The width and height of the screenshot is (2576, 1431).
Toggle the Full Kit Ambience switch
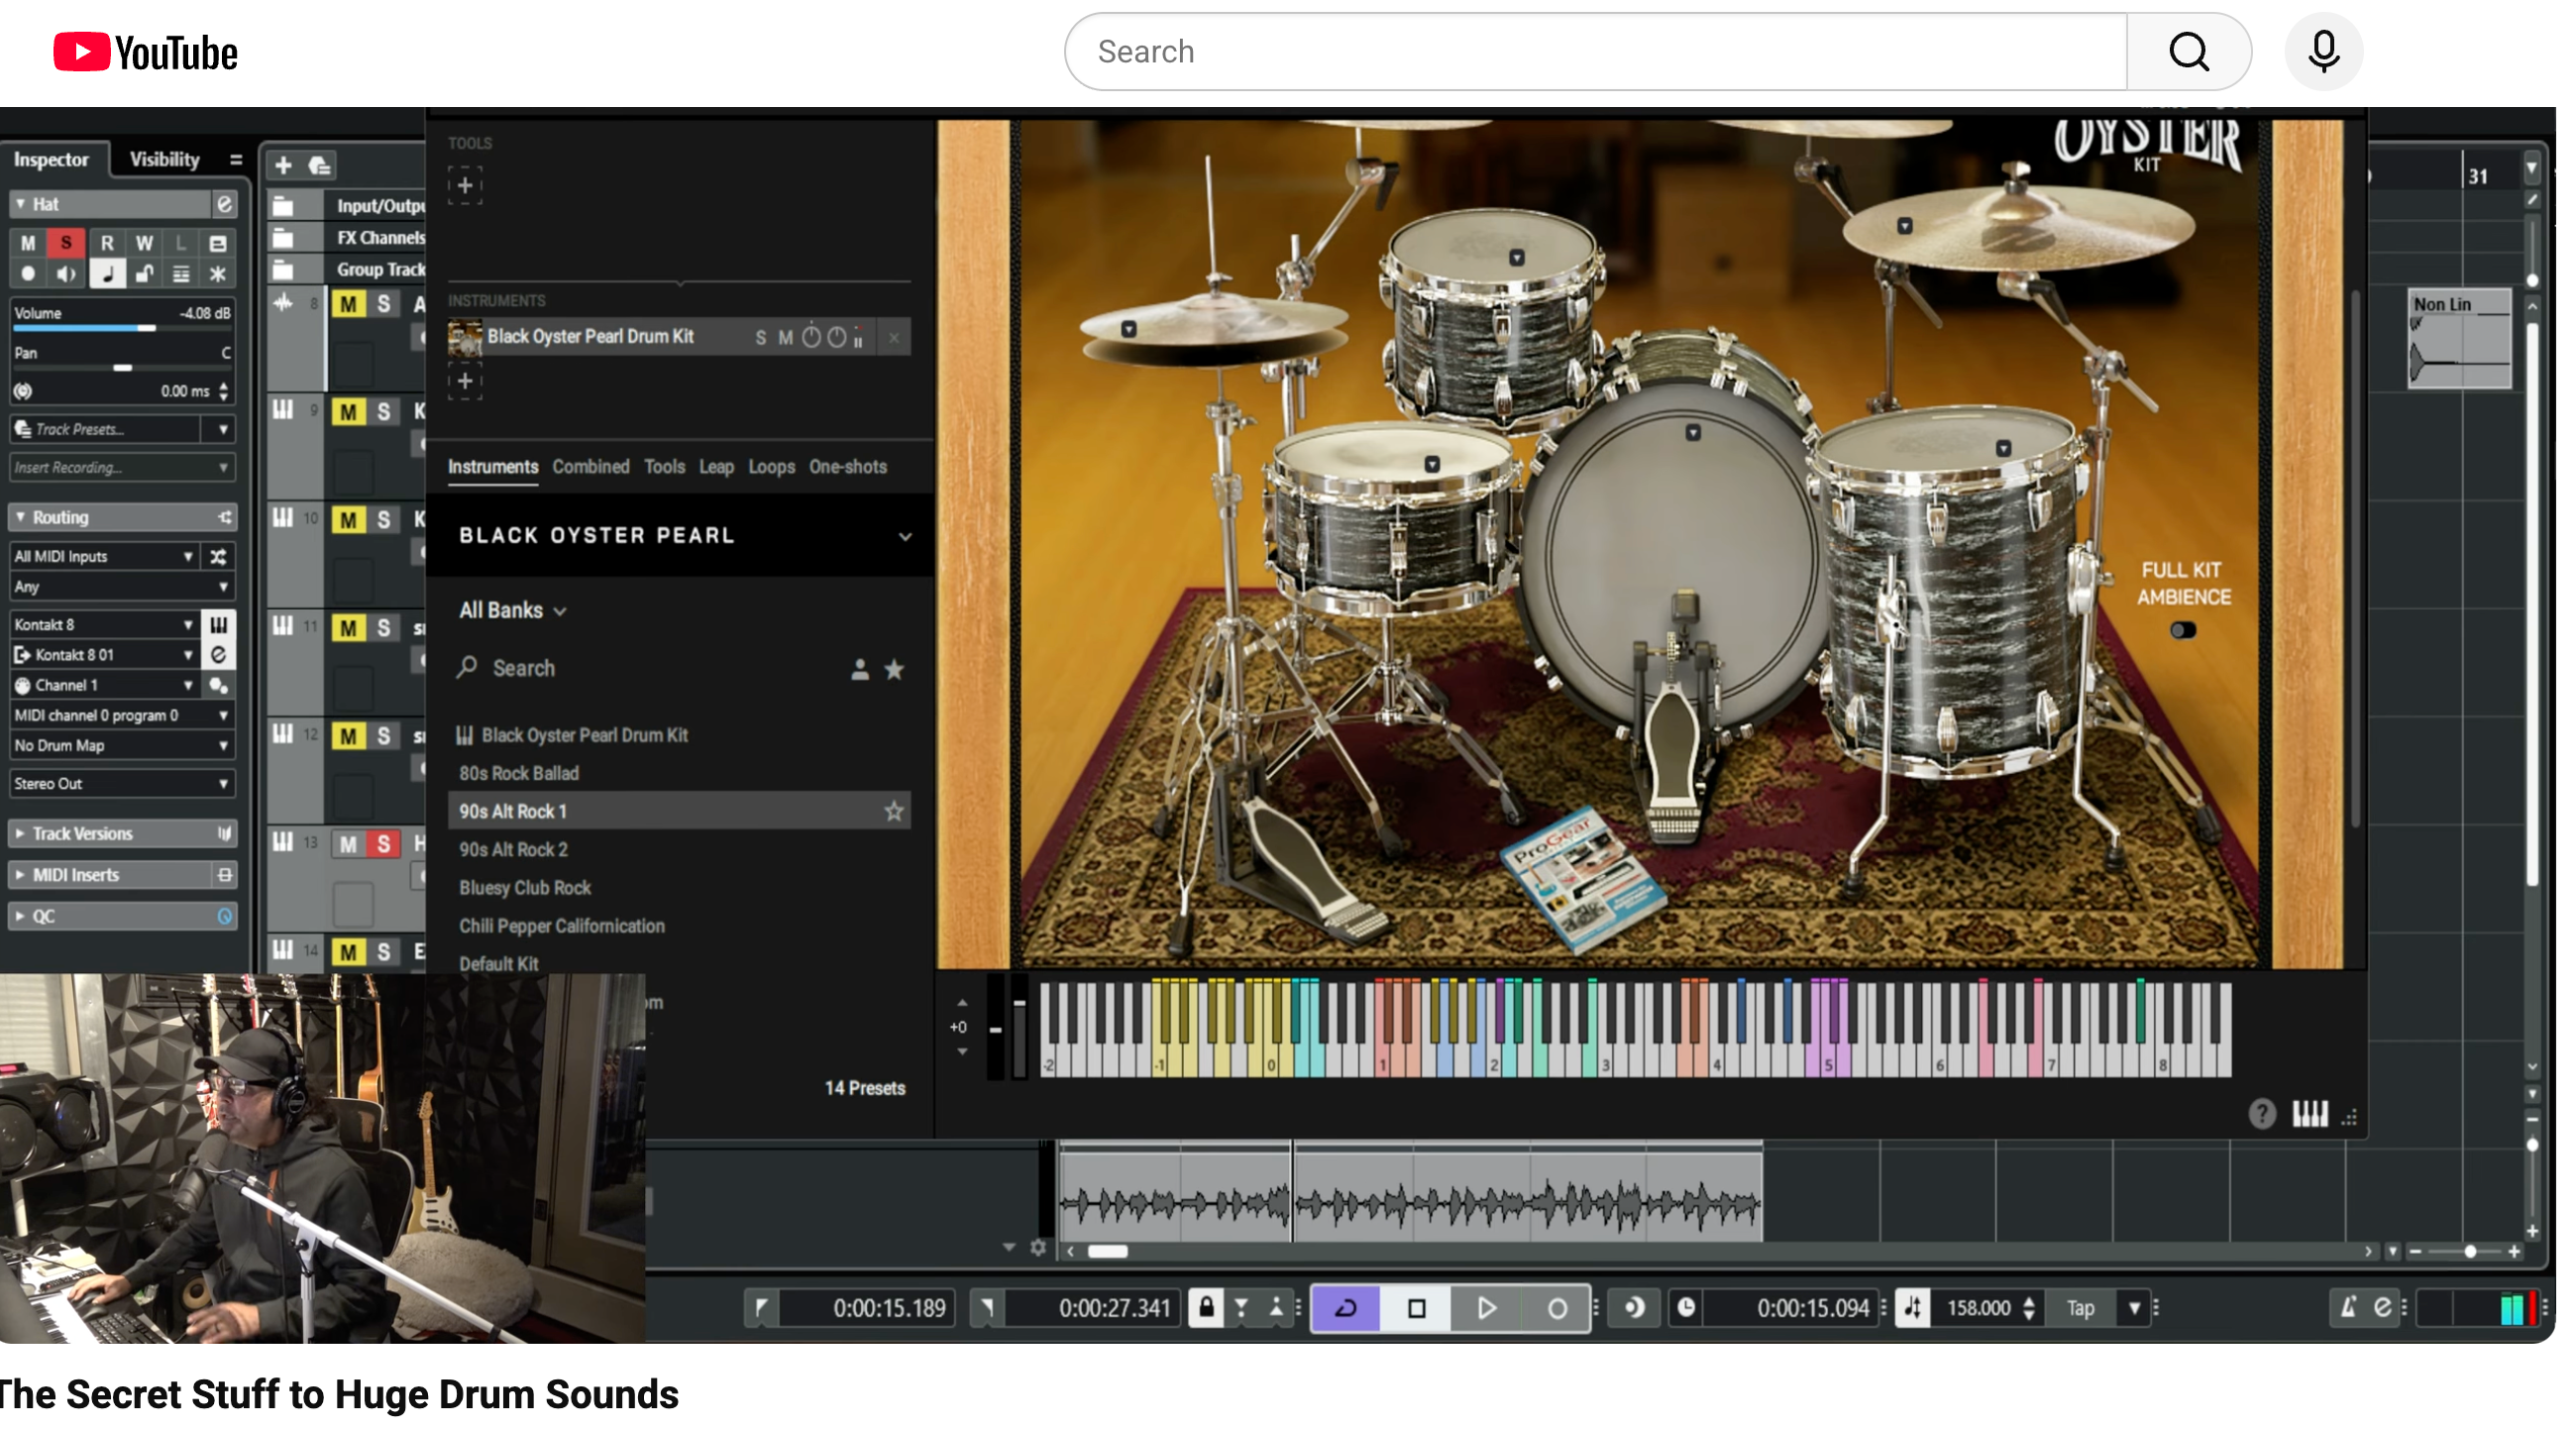pos(2182,630)
